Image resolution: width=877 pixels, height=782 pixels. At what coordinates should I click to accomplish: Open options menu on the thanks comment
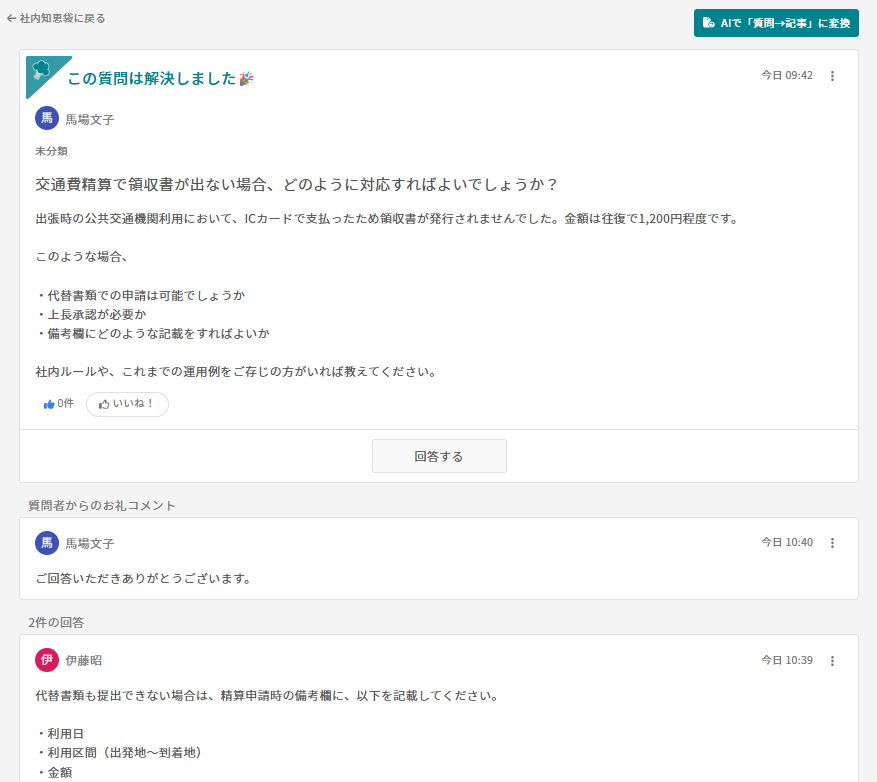[x=833, y=543]
